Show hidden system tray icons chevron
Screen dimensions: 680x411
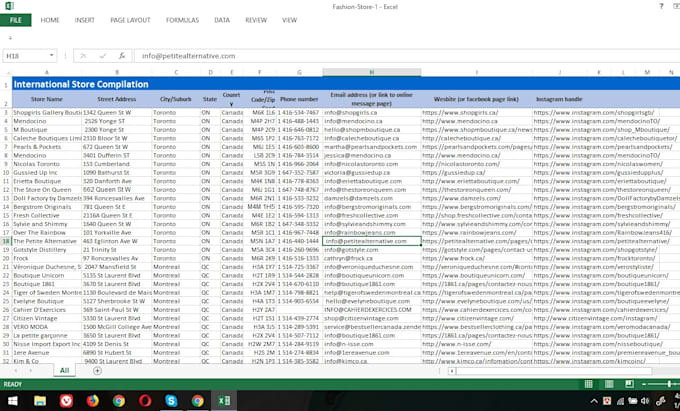click(x=594, y=401)
